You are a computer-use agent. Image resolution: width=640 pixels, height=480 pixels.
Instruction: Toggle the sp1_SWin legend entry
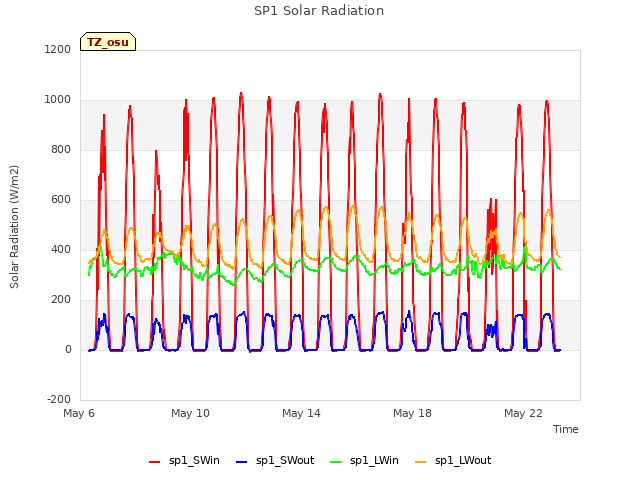(184, 461)
